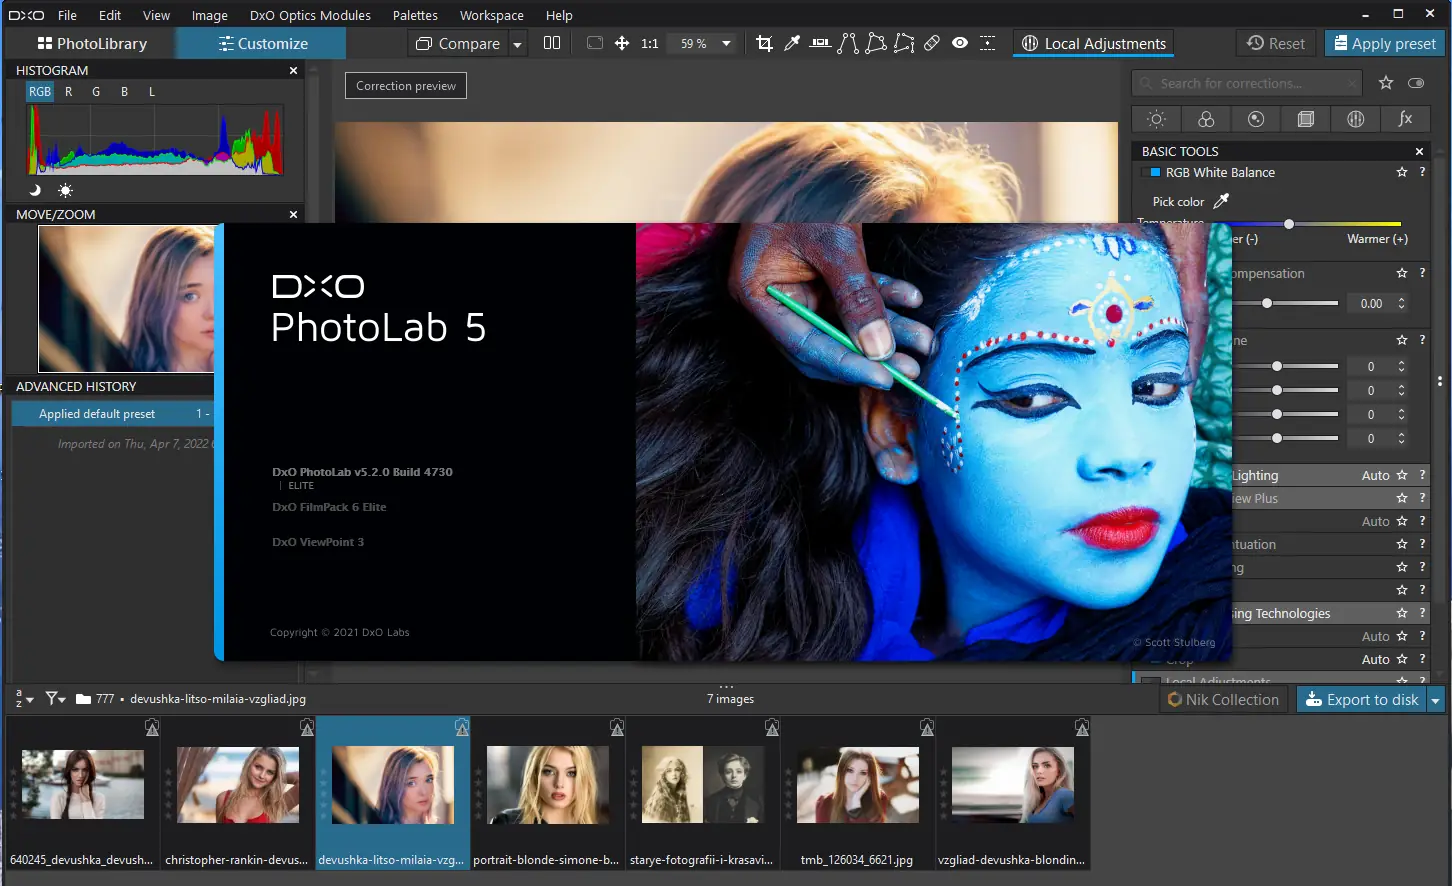Click the Apply preset button

pyautogui.click(x=1384, y=43)
